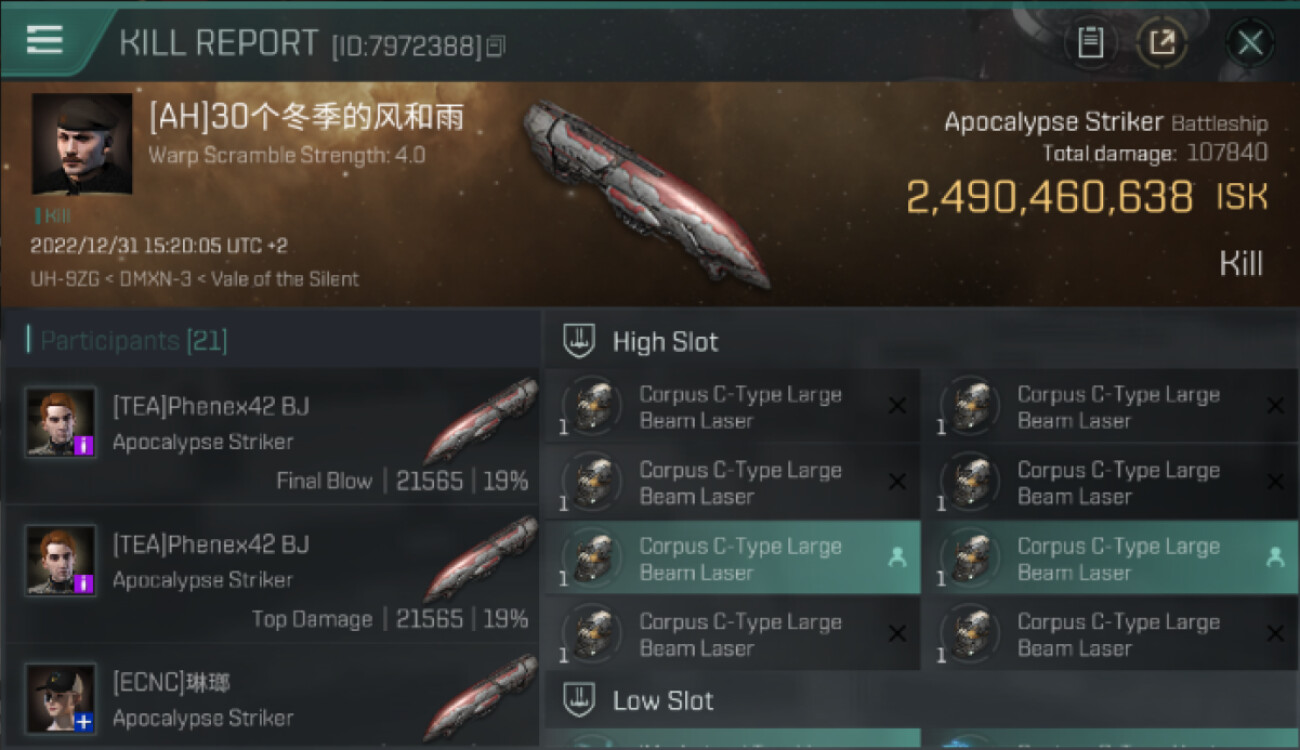
Task: Open the clipboard icon in the header
Action: 1090,42
